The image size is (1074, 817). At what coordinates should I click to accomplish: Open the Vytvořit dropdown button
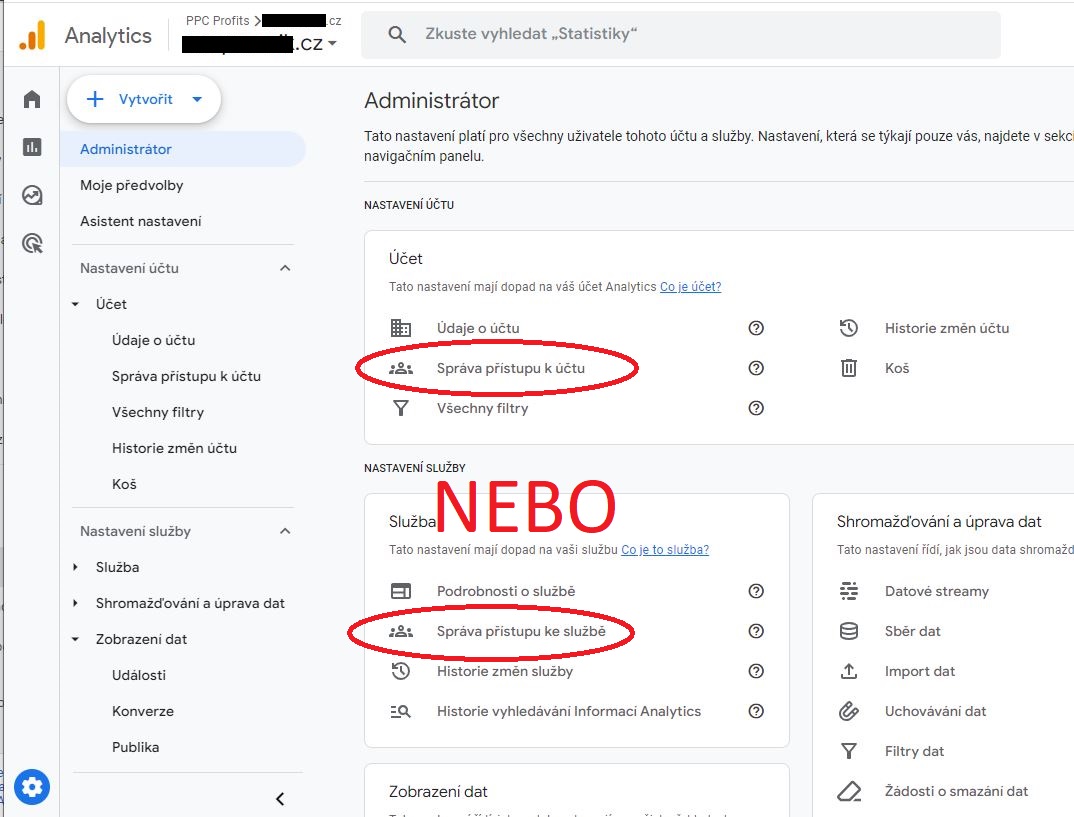point(144,99)
